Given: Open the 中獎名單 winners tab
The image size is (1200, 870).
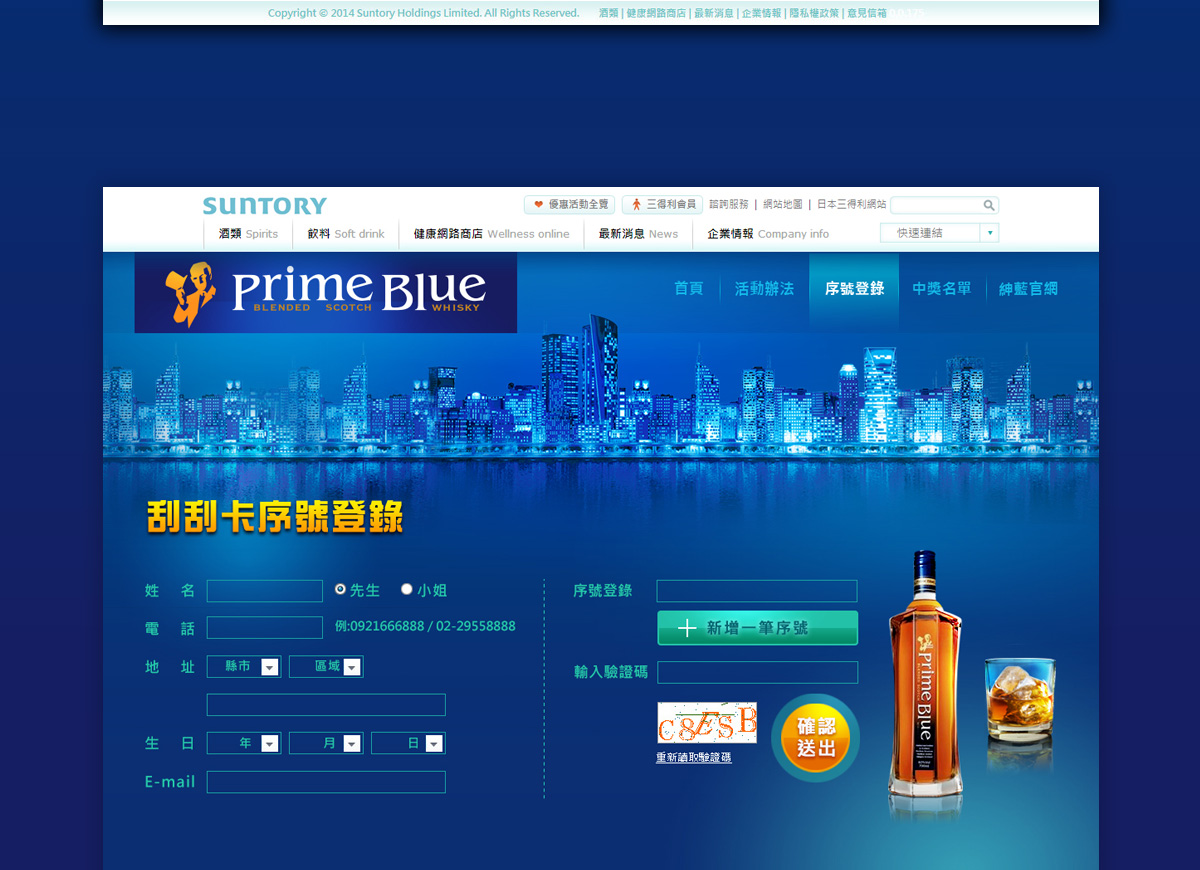Looking at the screenshot, I should pos(942,289).
